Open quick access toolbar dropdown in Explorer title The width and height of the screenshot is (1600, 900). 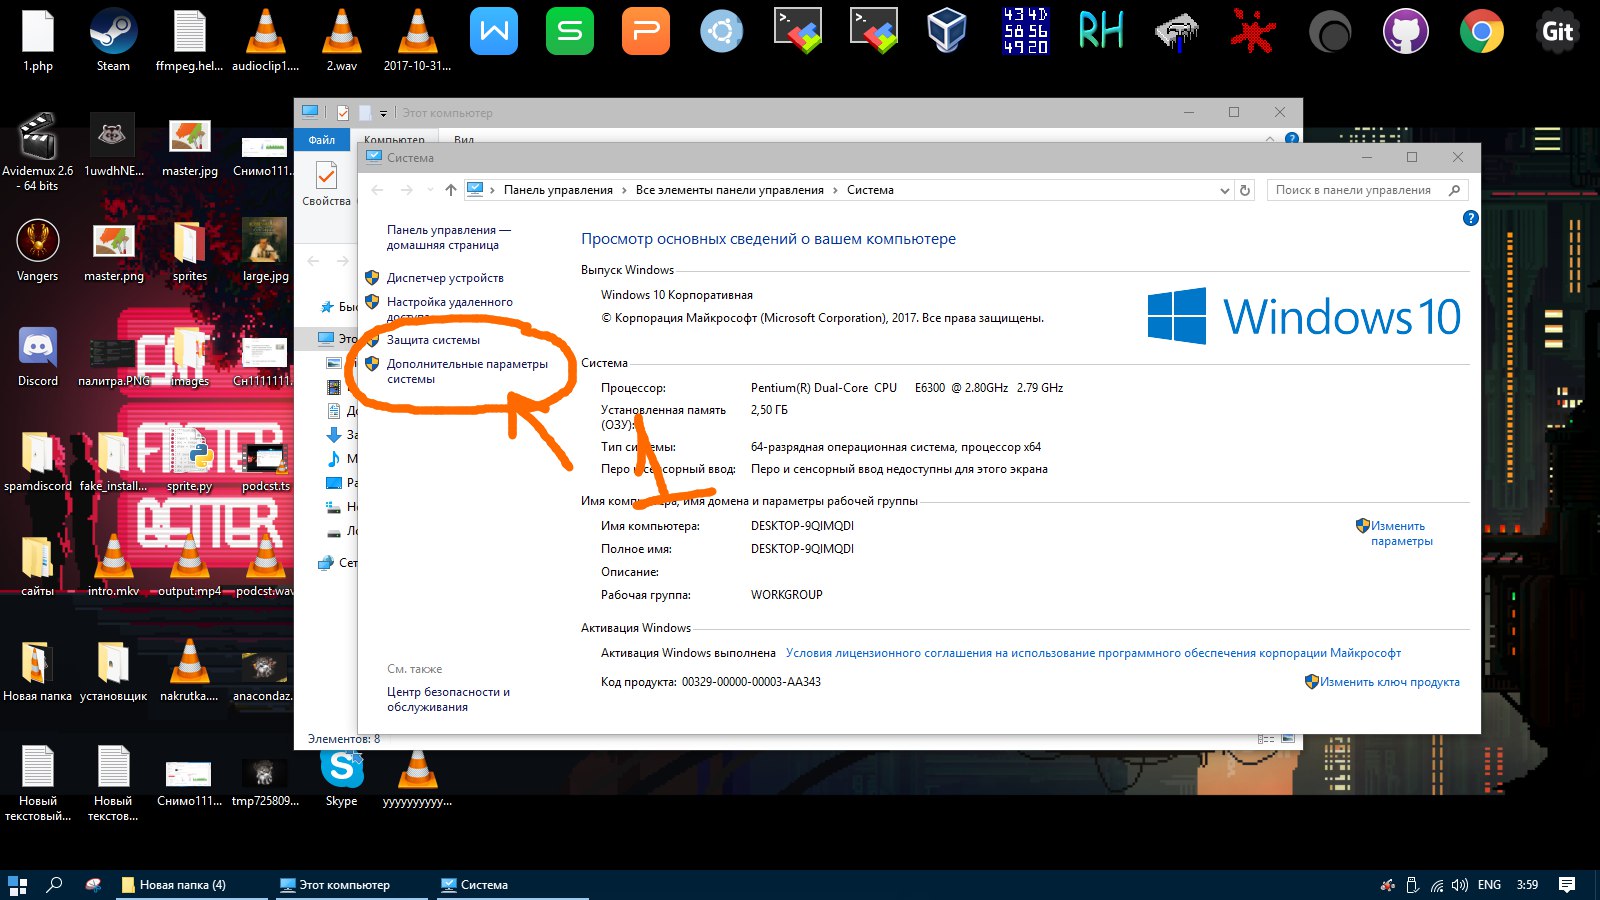point(383,113)
